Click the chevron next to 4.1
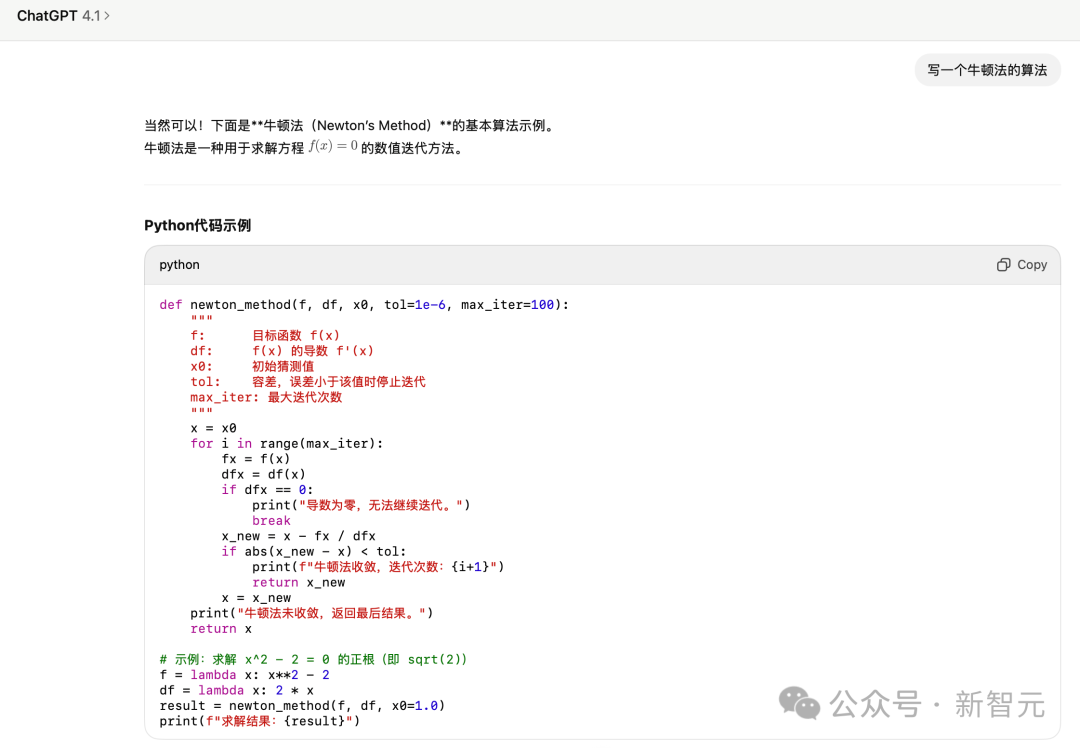Image resolution: width=1080 pixels, height=748 pixels. tap(107, 16)
